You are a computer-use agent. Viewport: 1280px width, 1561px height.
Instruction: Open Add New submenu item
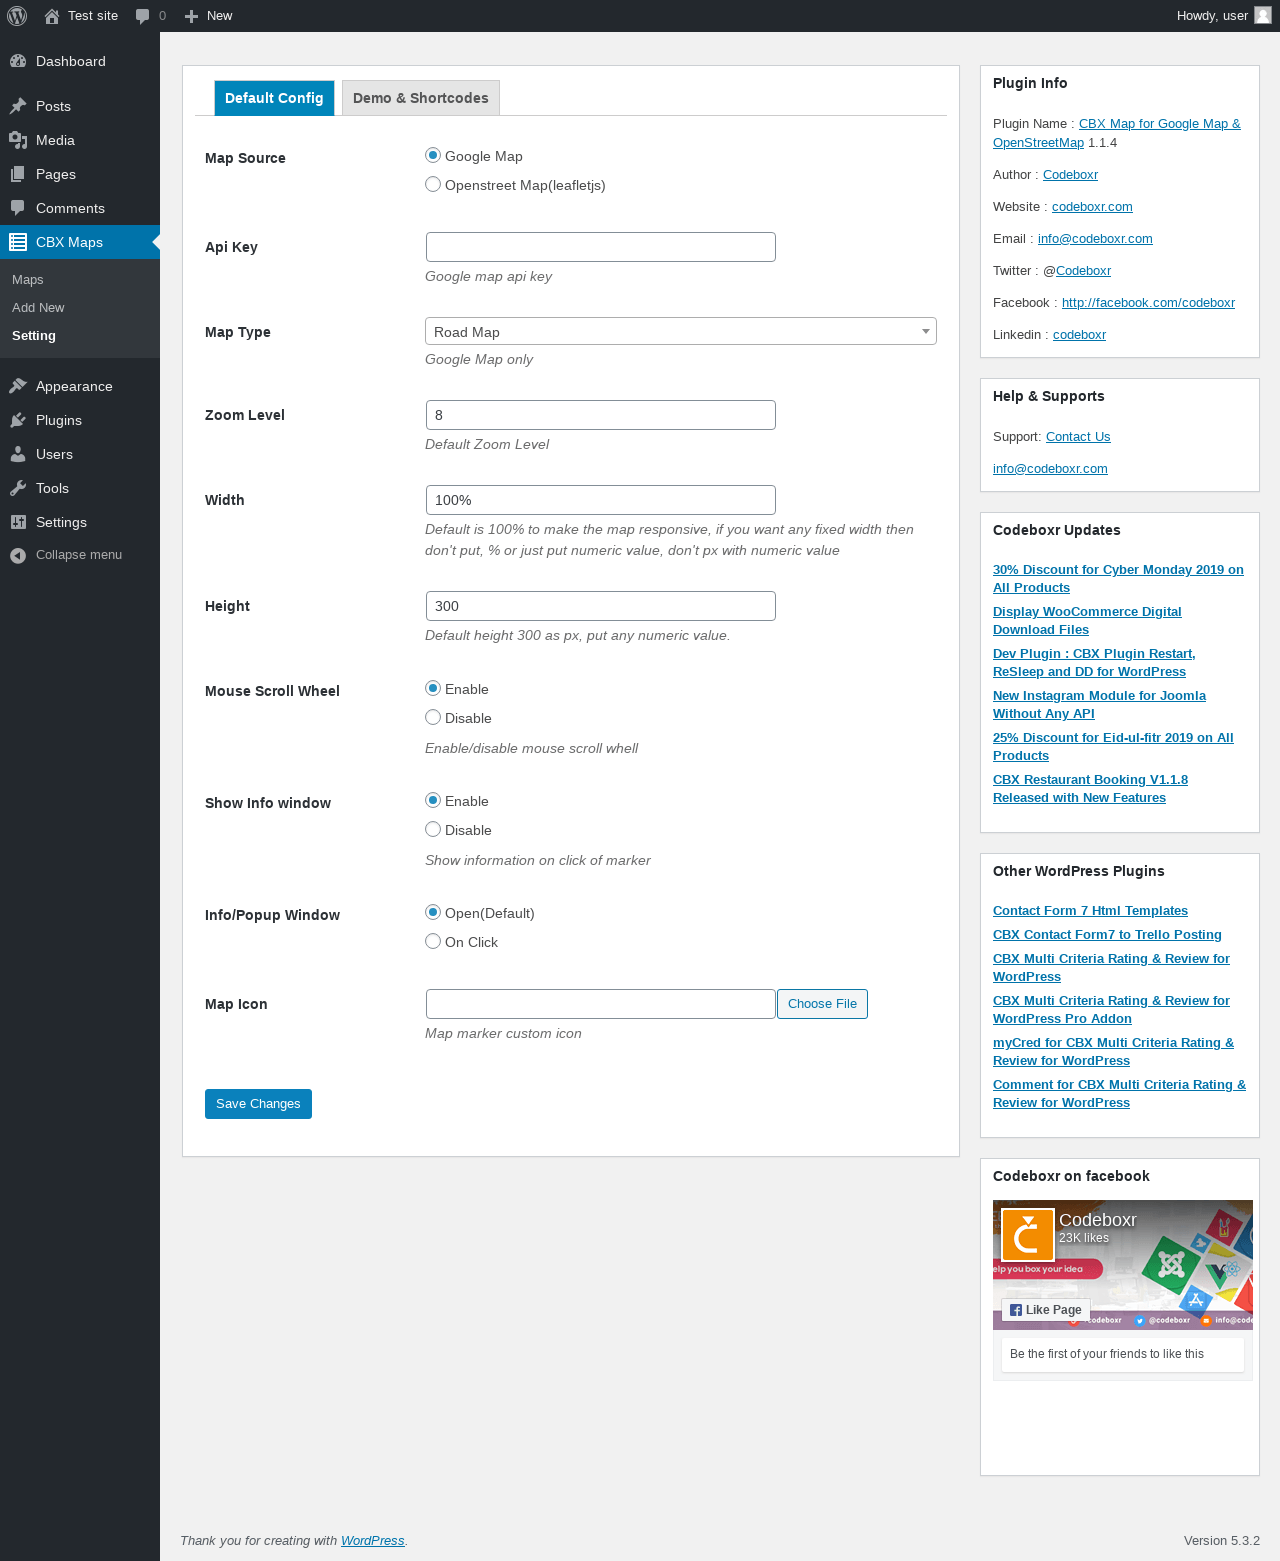pos(38,308)
